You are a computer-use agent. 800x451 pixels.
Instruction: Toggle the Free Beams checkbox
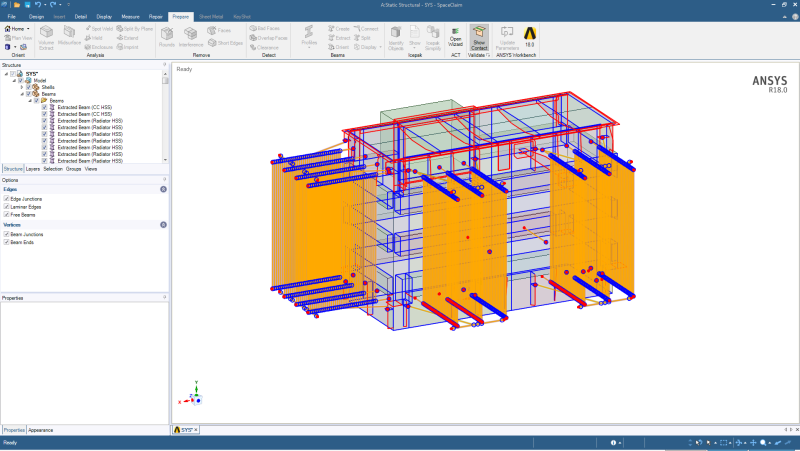coord(7,214)
